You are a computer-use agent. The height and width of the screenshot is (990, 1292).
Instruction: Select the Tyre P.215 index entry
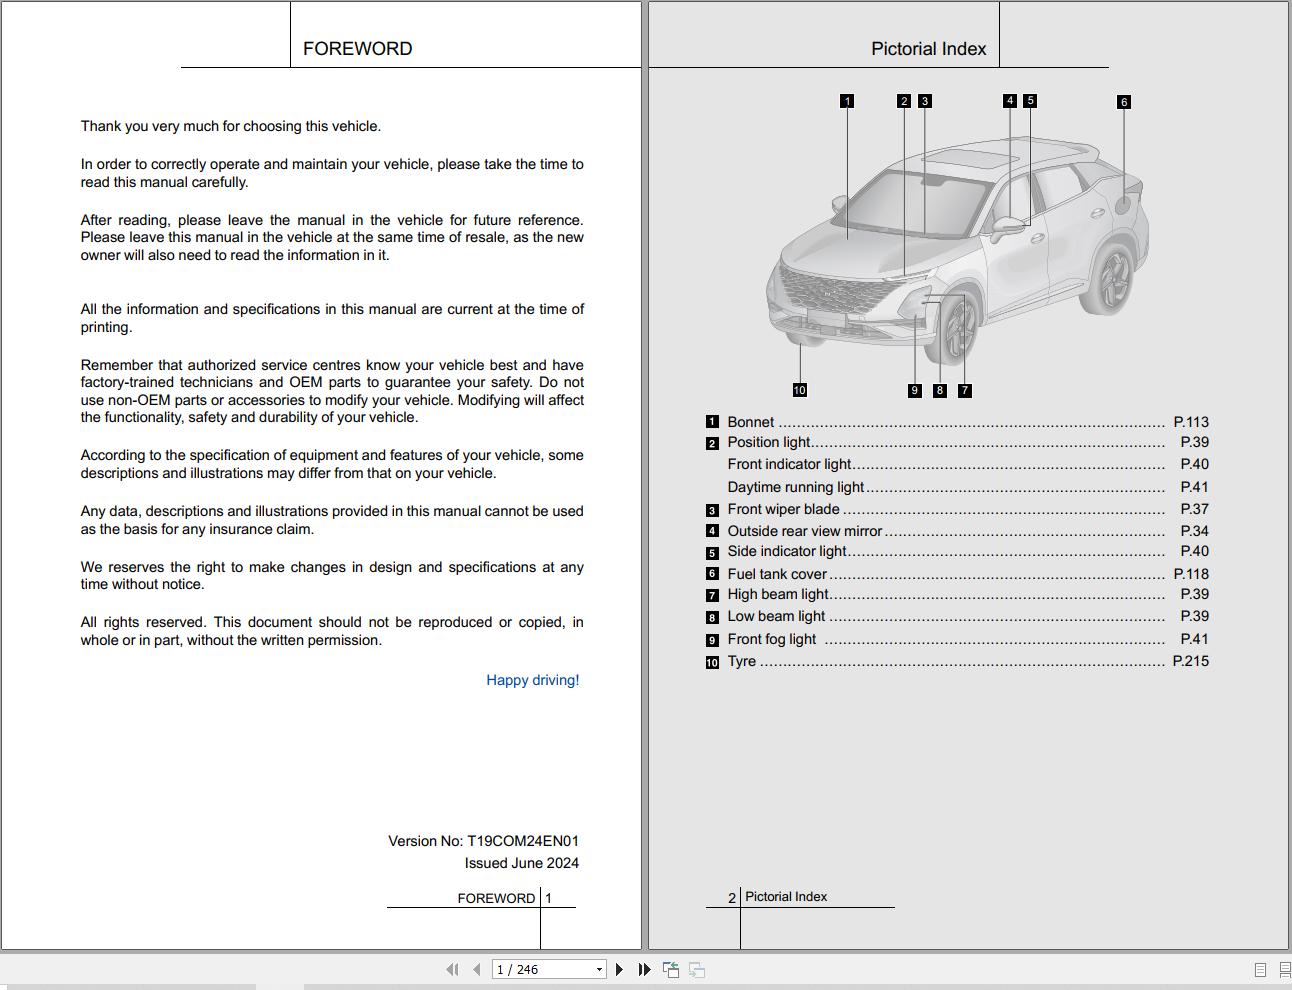click(x=742, y=661)
